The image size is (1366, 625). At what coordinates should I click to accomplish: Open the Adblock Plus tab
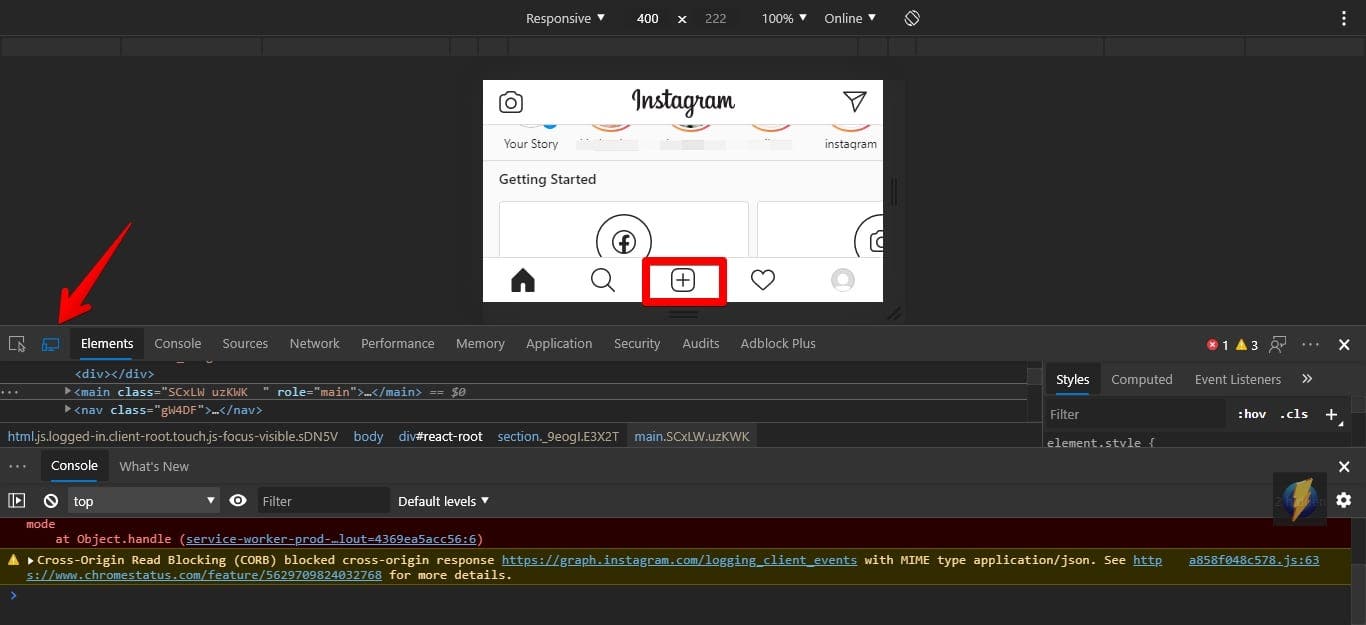778,343
